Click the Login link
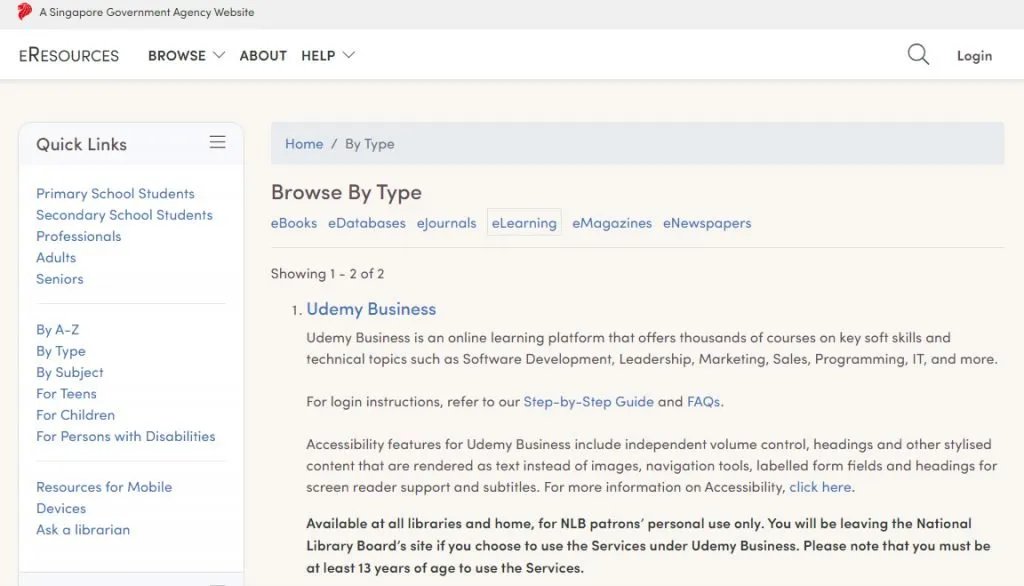1024x586 pixels. pyautogui.click(x=974, y=56)
